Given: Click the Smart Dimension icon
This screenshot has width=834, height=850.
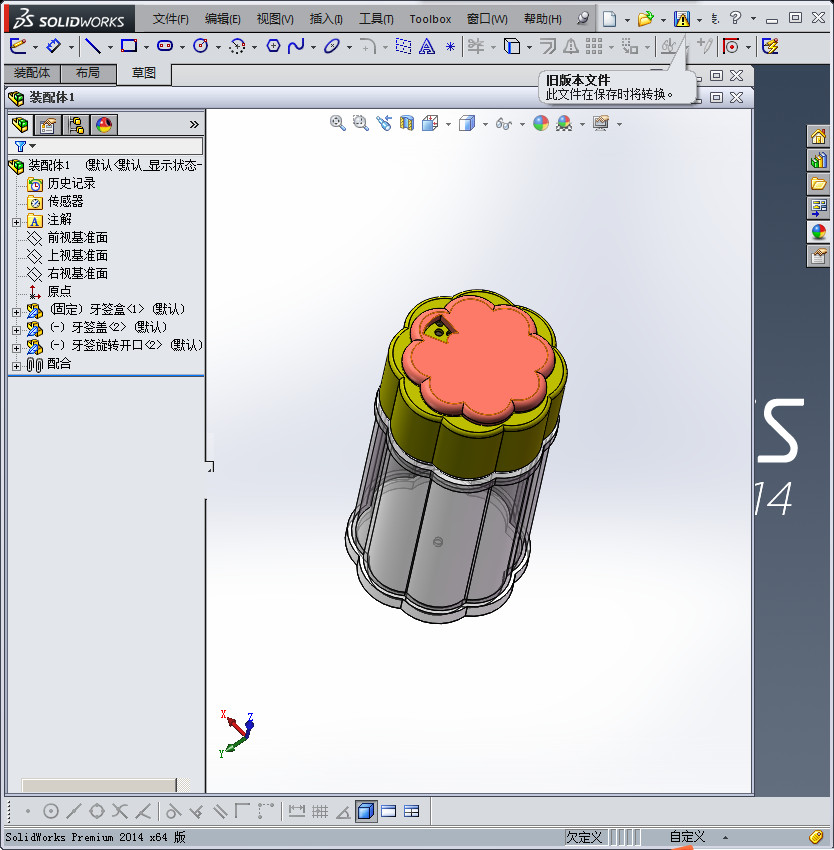Looking at the screenshot, I should point(53,46).
